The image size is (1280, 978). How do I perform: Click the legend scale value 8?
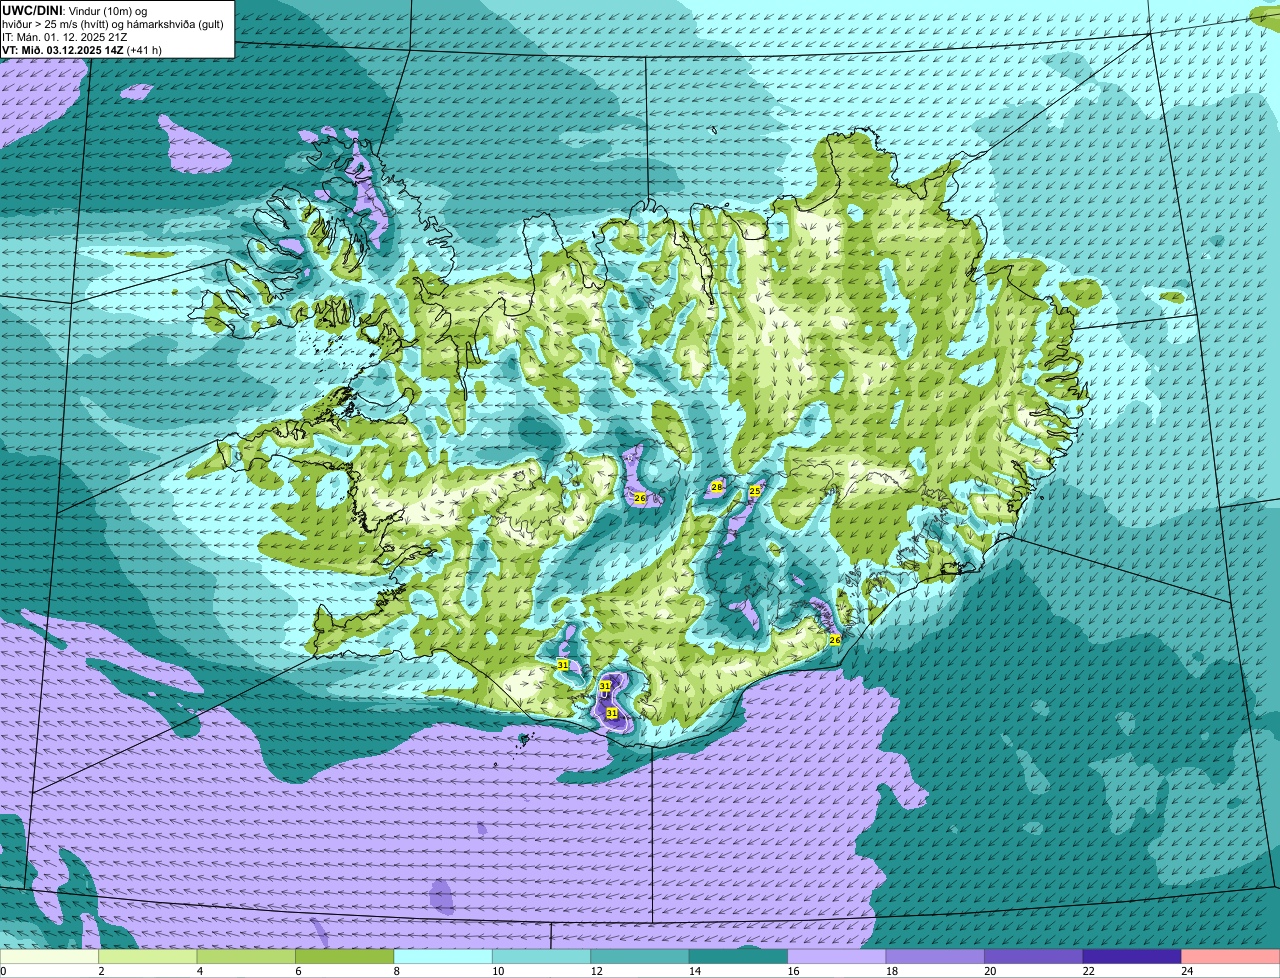396,971
